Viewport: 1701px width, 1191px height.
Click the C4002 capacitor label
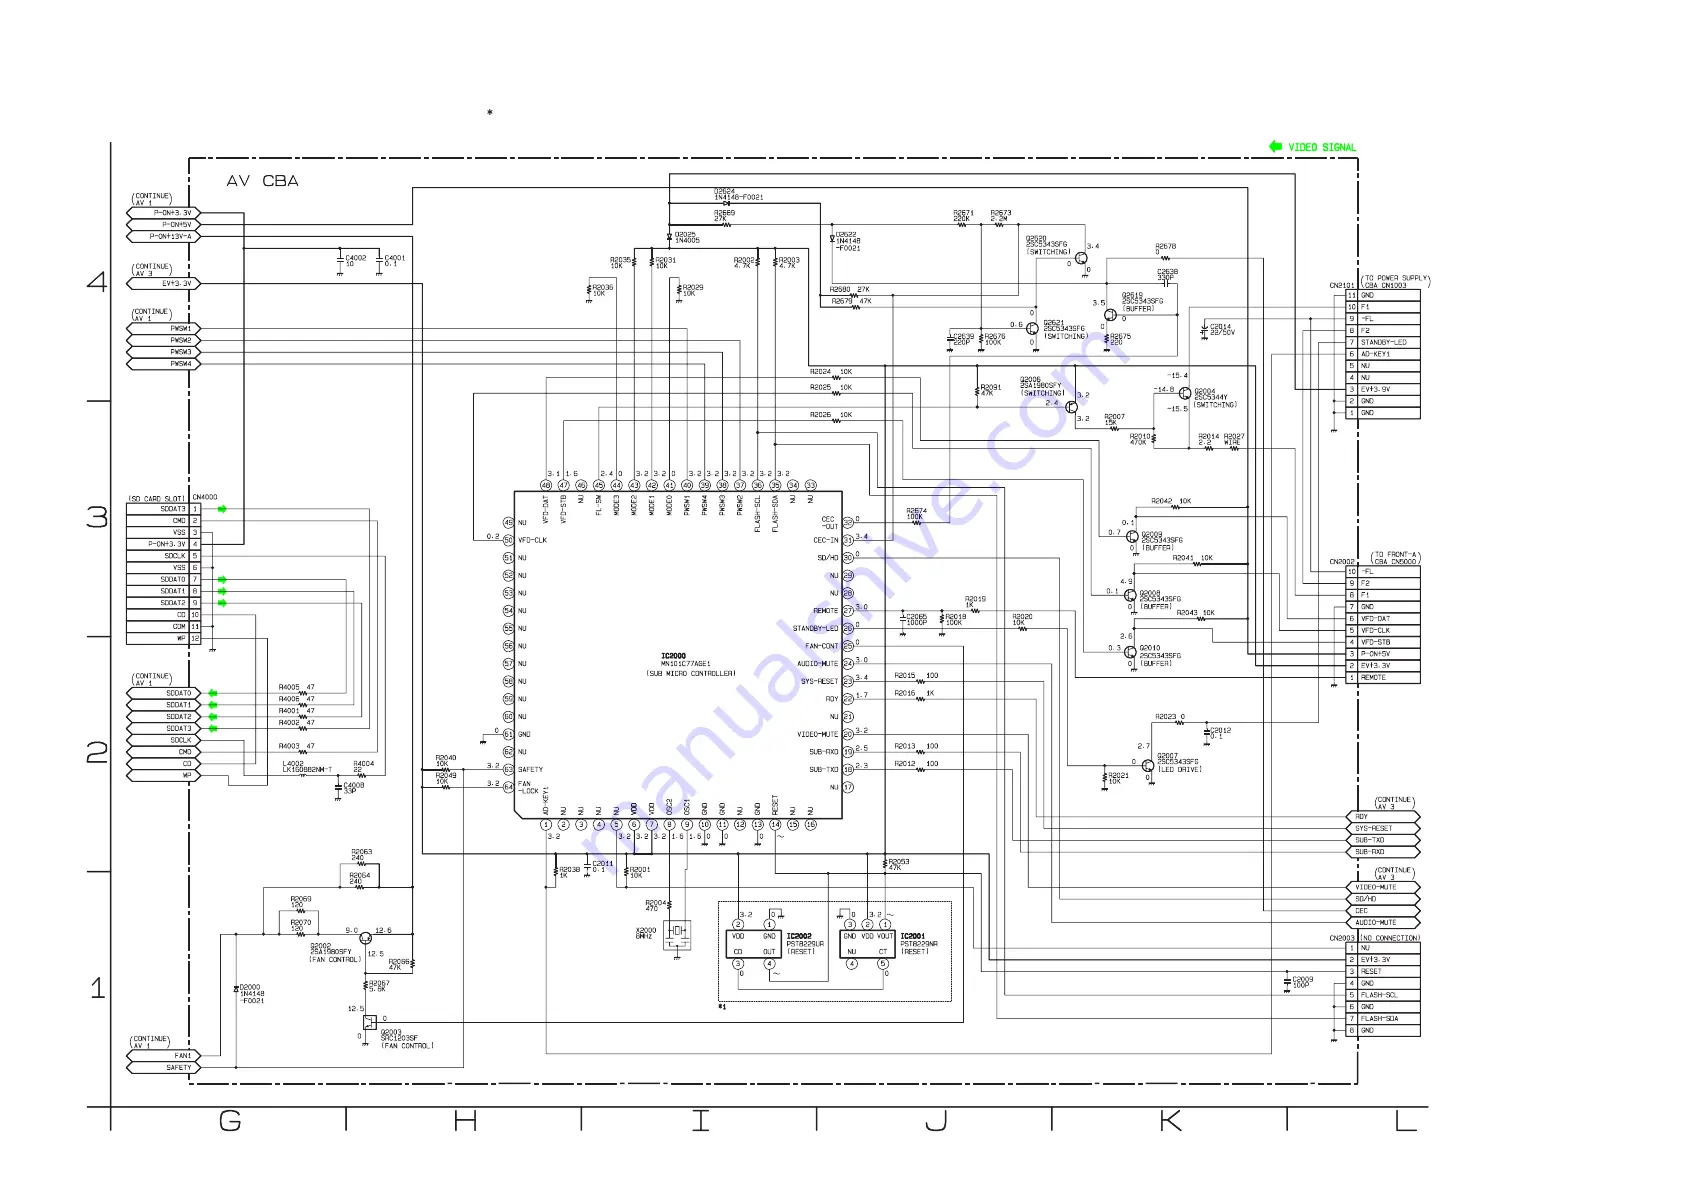click(x=356, y=260)
